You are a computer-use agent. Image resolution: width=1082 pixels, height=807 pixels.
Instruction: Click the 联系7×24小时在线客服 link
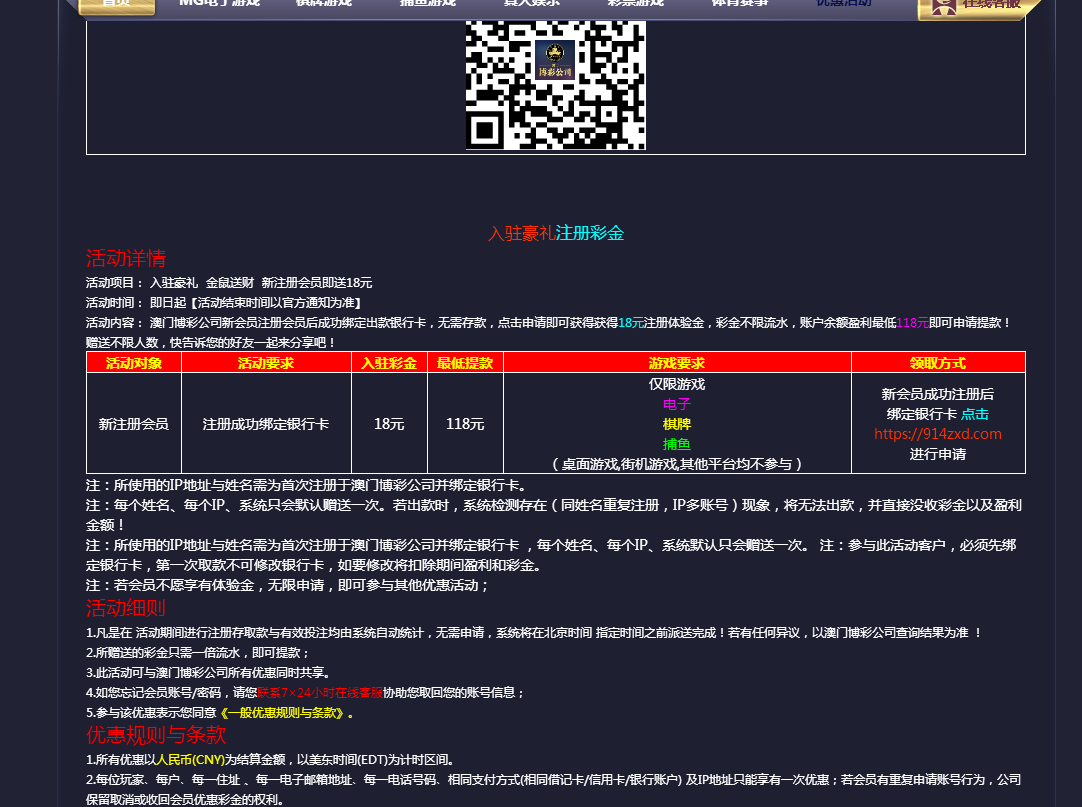tap(319, 692)
